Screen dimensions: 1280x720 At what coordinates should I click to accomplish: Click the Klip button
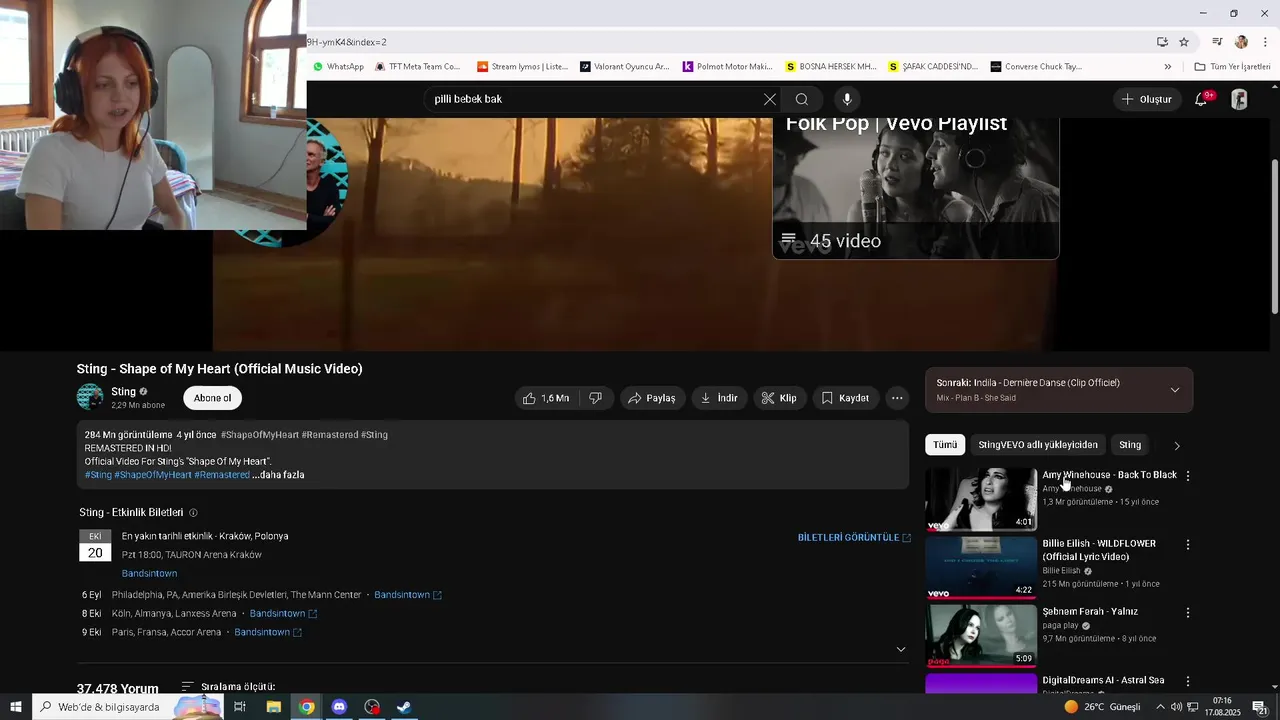point(779,398)
